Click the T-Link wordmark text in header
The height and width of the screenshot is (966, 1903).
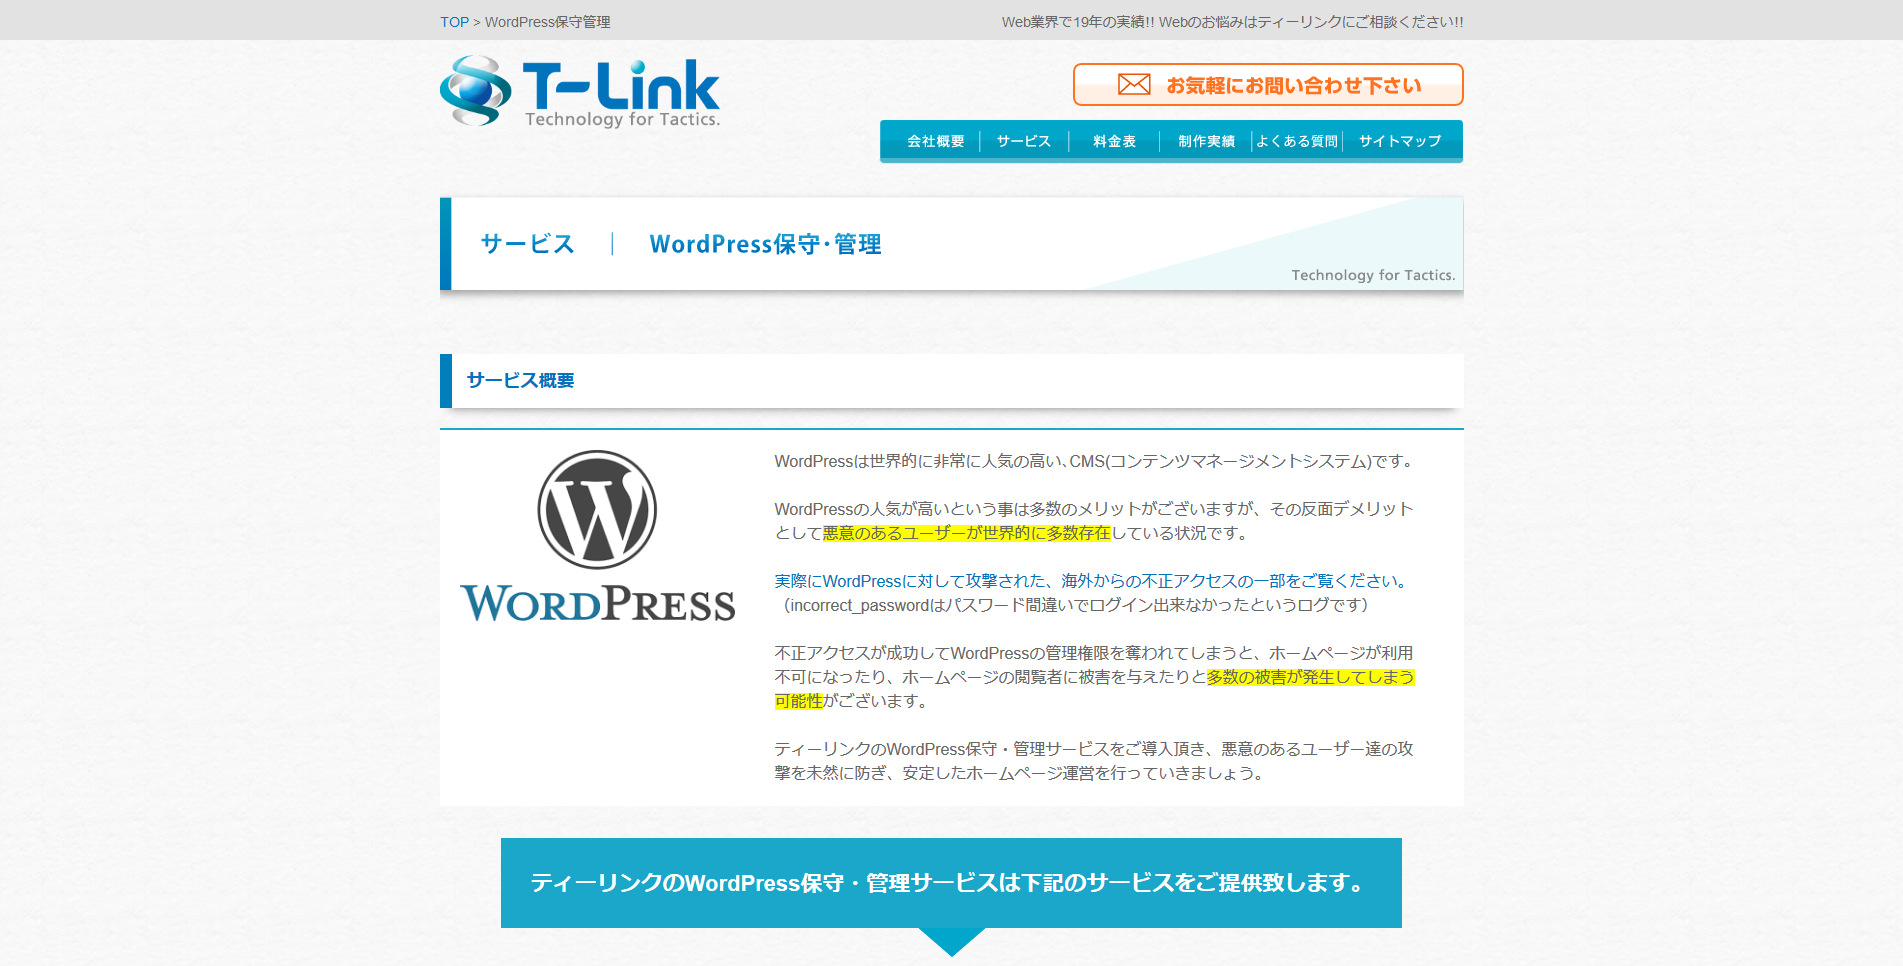point(620,86)
